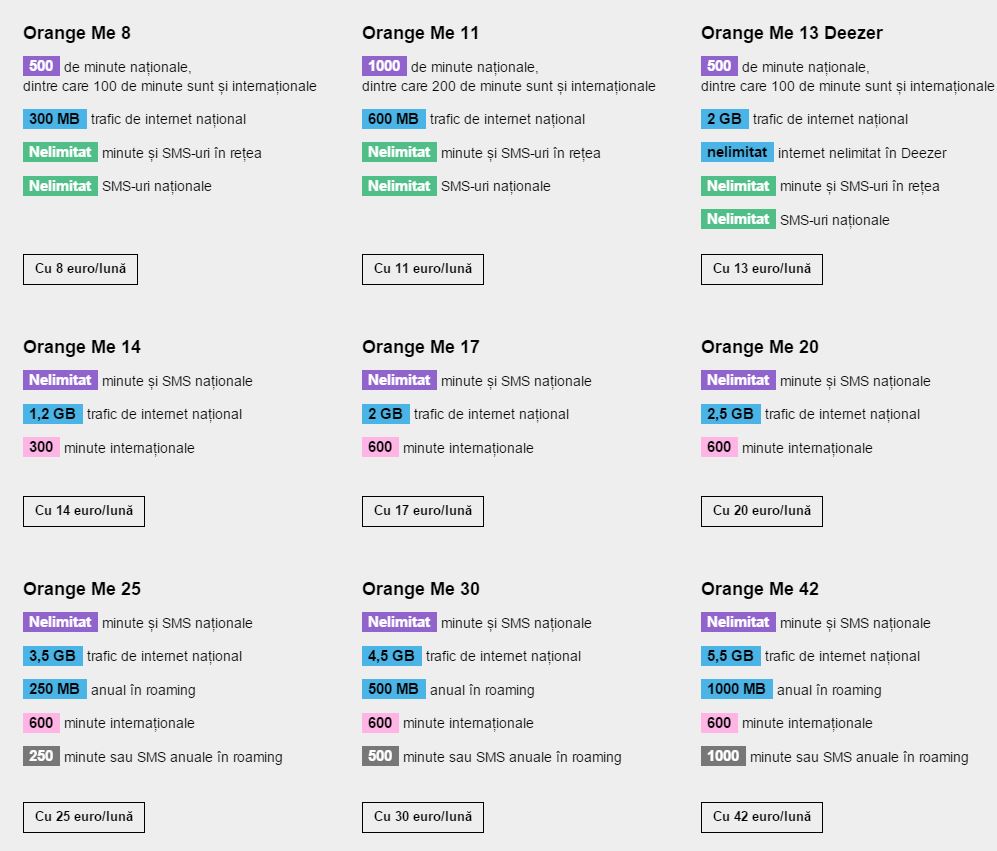Click the "Cu 20 euro/lună" button
Screen dimensions: 997x851
point(761,511)
